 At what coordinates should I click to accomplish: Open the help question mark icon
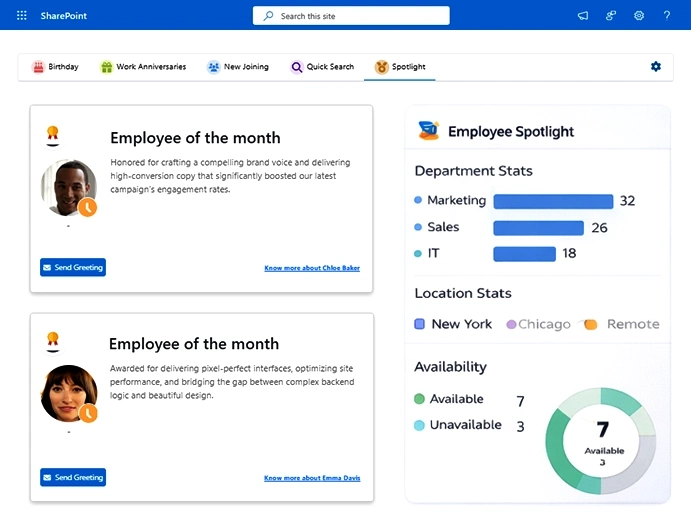click(x=667, y=16)
